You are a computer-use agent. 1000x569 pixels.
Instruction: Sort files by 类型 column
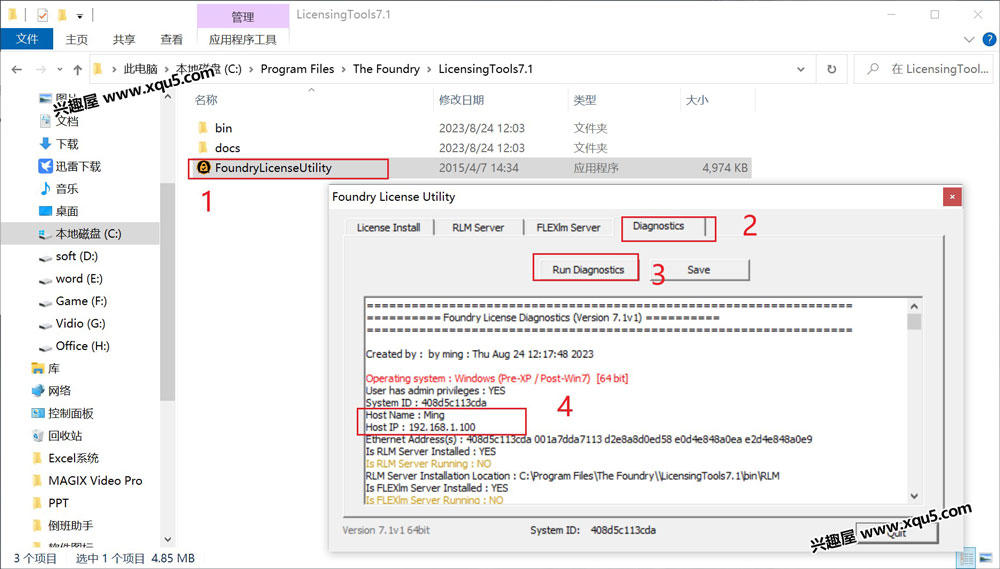[x=585, y=100]
